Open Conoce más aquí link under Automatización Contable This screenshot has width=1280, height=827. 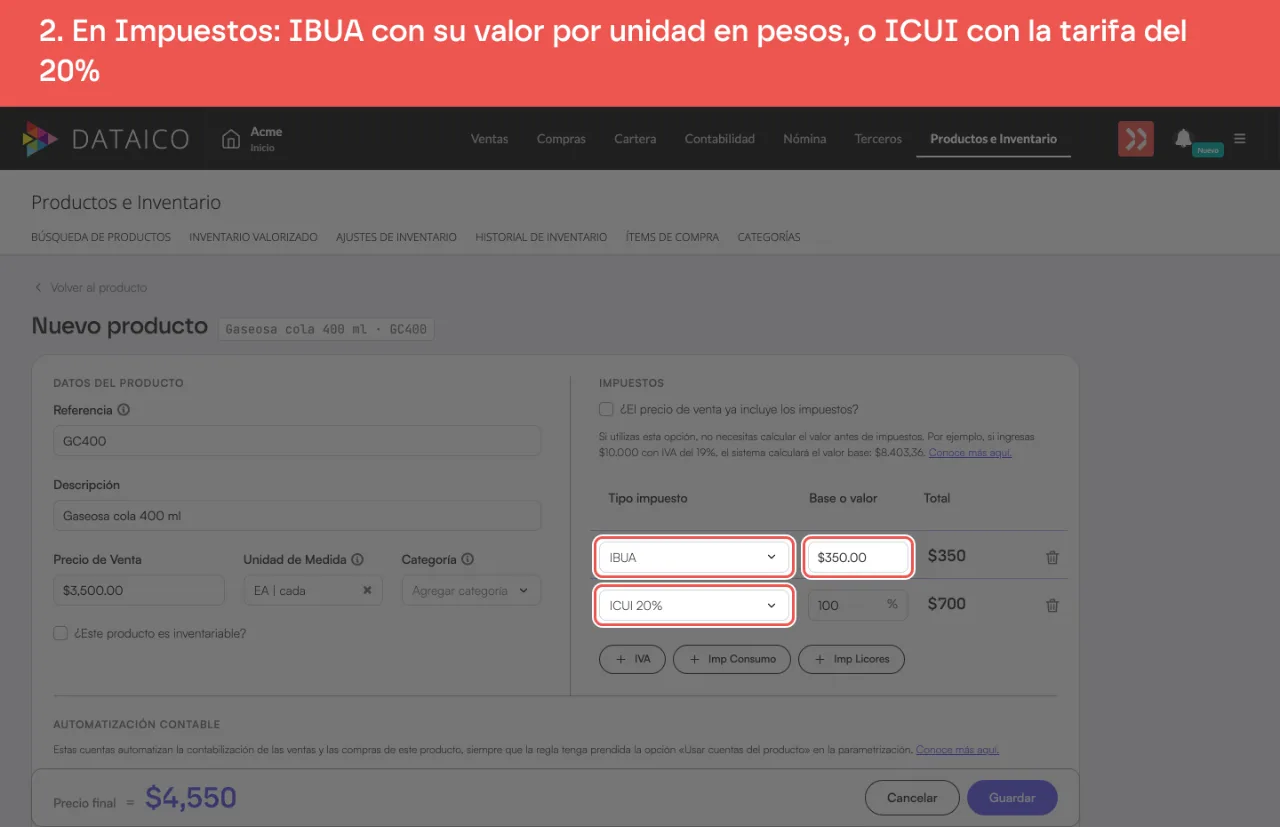point(957,749)
